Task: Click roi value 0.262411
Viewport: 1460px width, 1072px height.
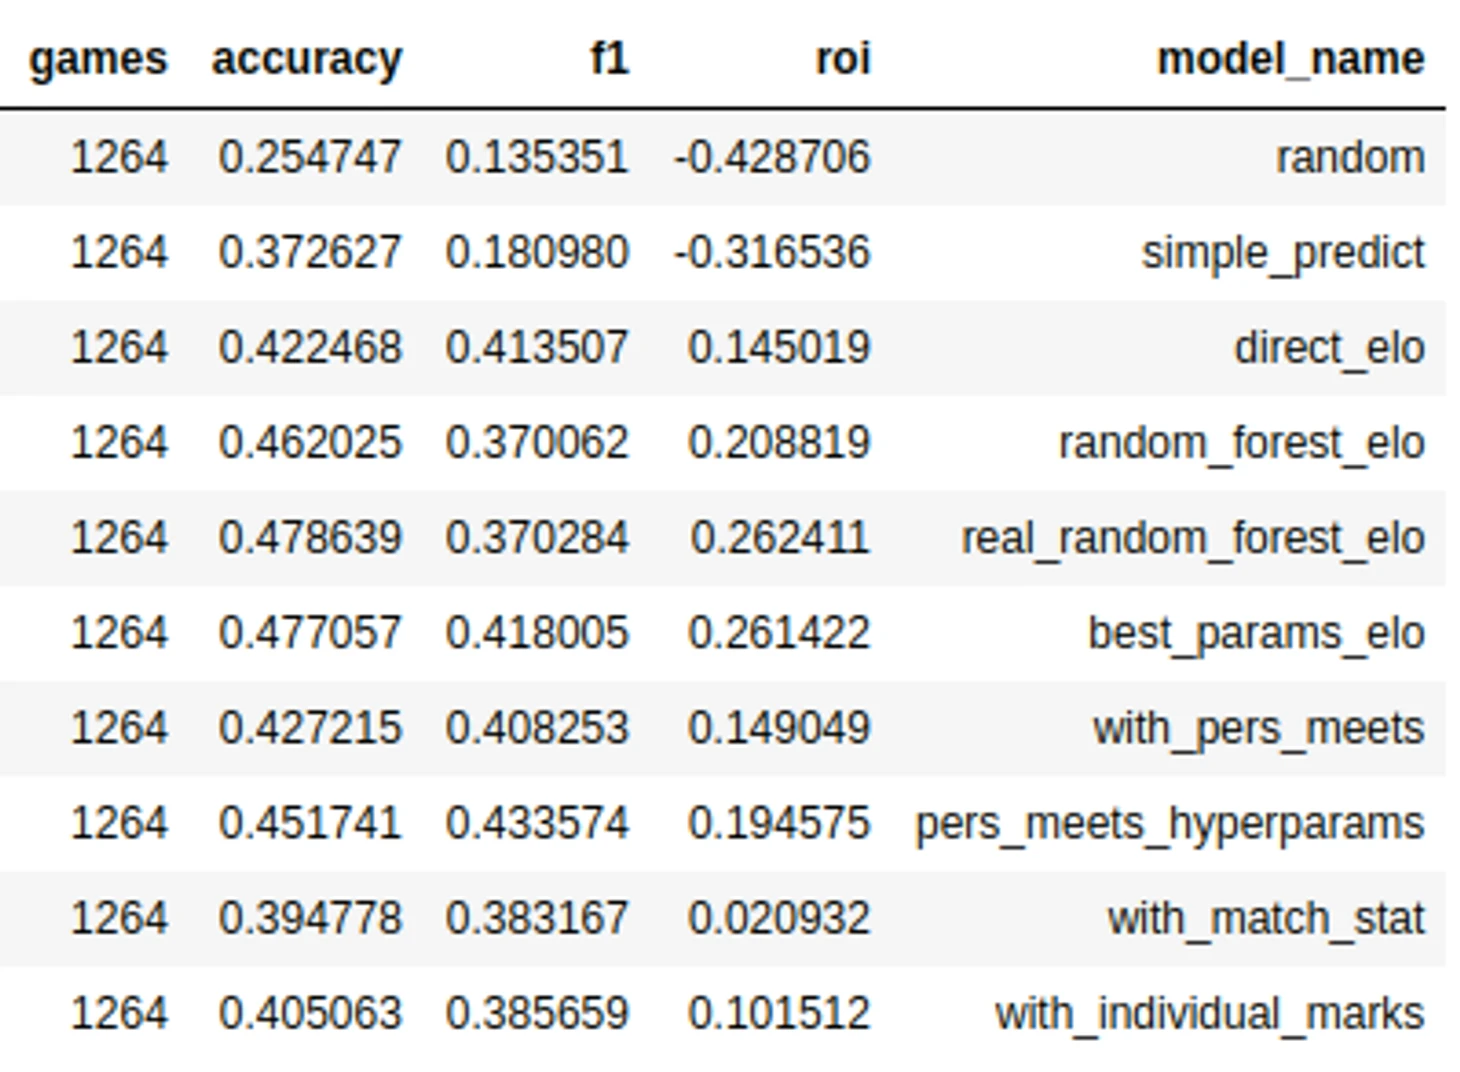Action: click(779, 538)
